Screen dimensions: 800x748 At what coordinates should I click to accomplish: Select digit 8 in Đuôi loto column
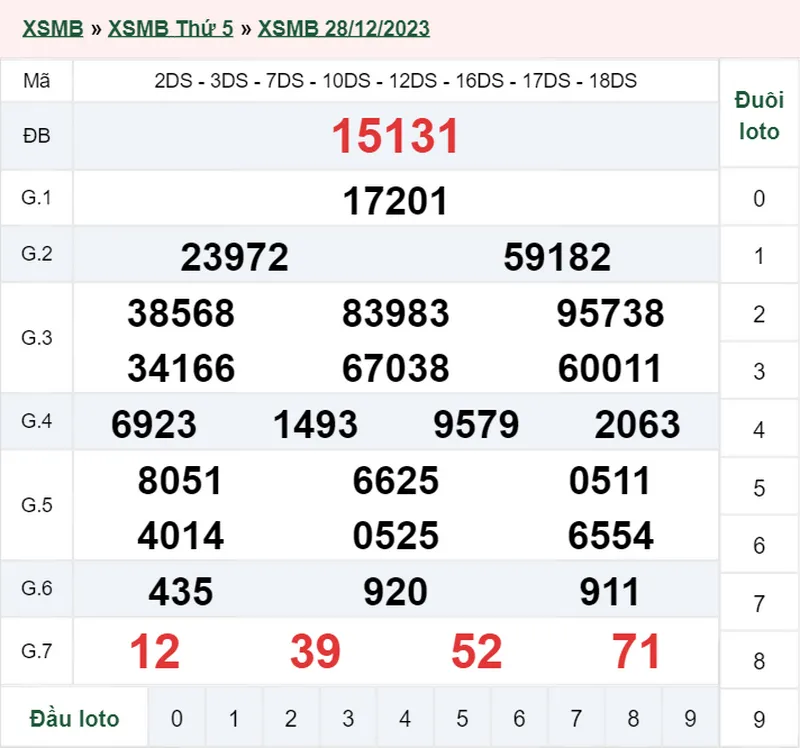coord(759,661)
